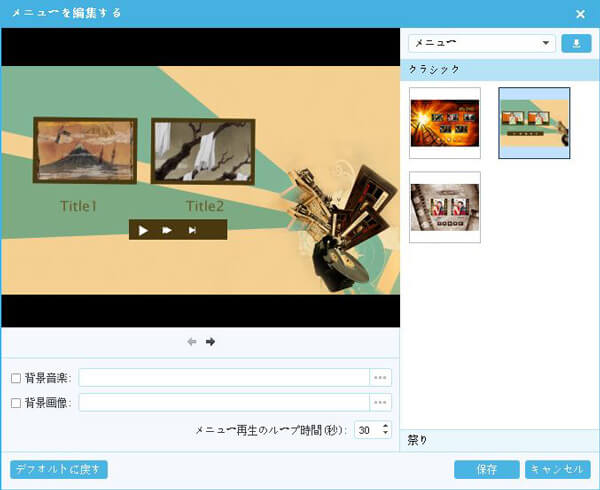The image size is (600, 490).
Task: Browse for a background music file
Action: 380,378
